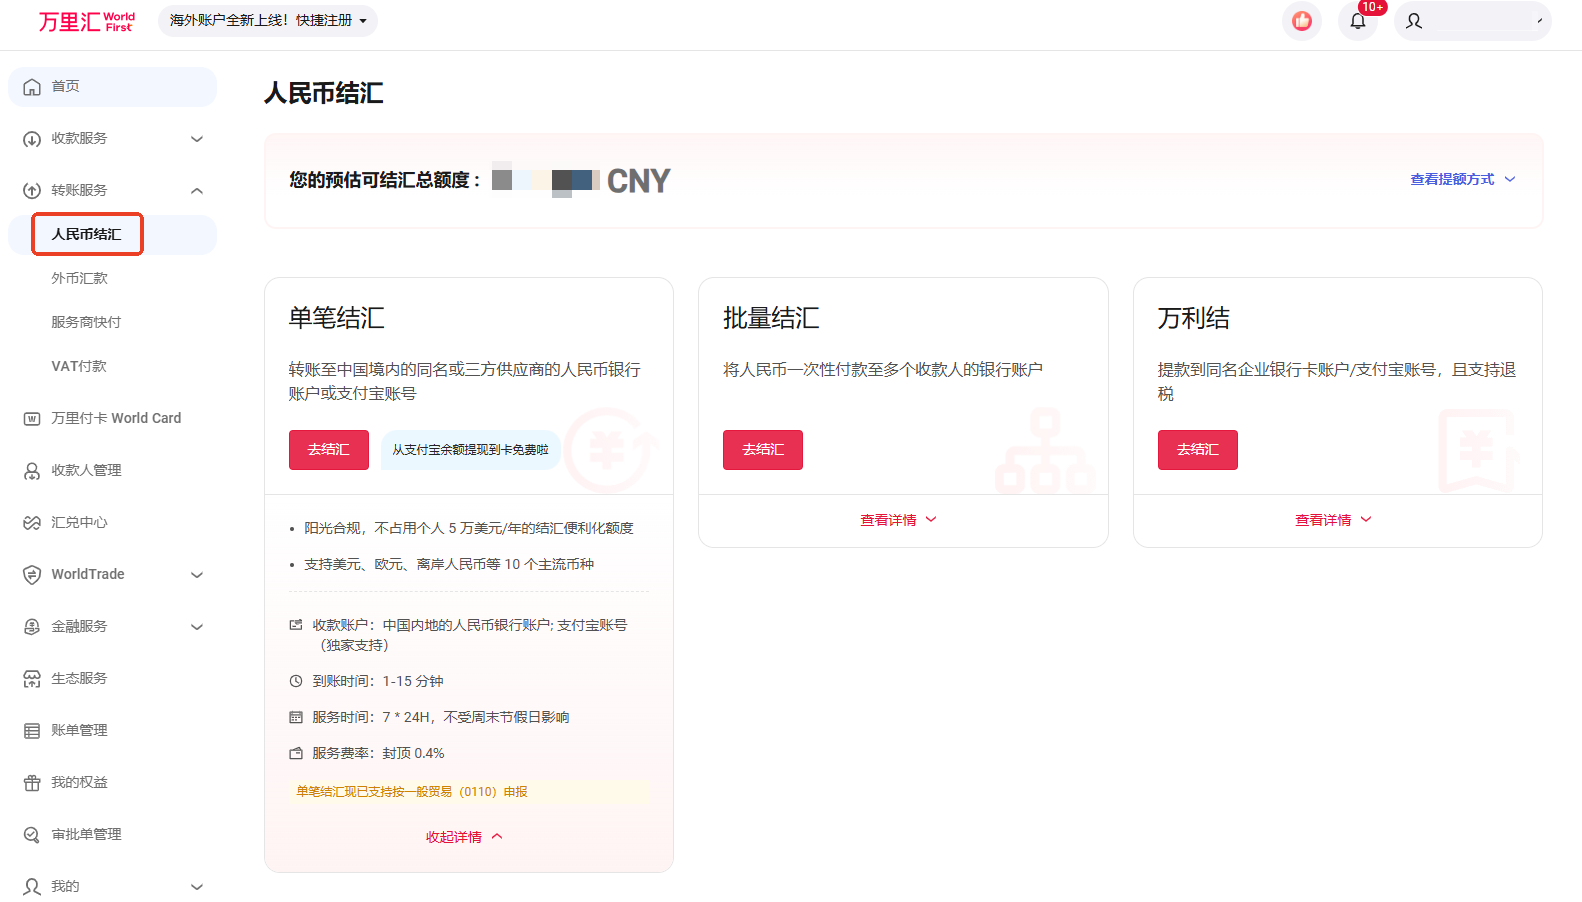
Task: Expand the WorldTrade sidebar chevron
Action: click(x=197, y=575)
